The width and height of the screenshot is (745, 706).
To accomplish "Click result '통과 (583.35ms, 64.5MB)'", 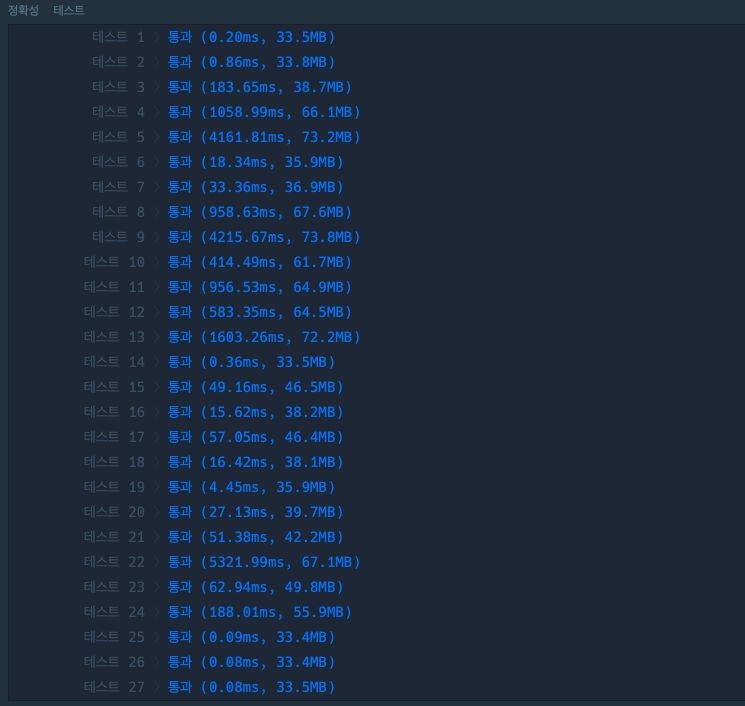I will coord(260,312).
